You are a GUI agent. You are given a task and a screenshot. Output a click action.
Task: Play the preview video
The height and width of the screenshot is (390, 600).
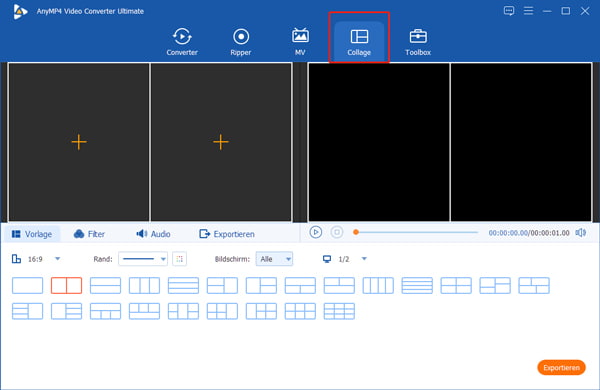coord(316,232)
